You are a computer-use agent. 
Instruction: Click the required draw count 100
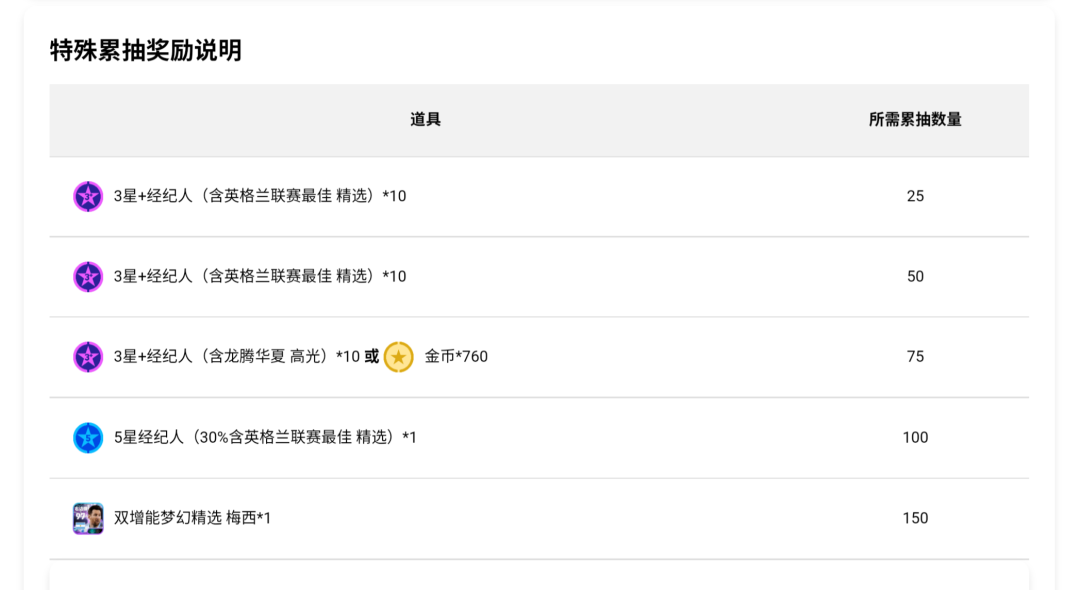tap(915, 437)
